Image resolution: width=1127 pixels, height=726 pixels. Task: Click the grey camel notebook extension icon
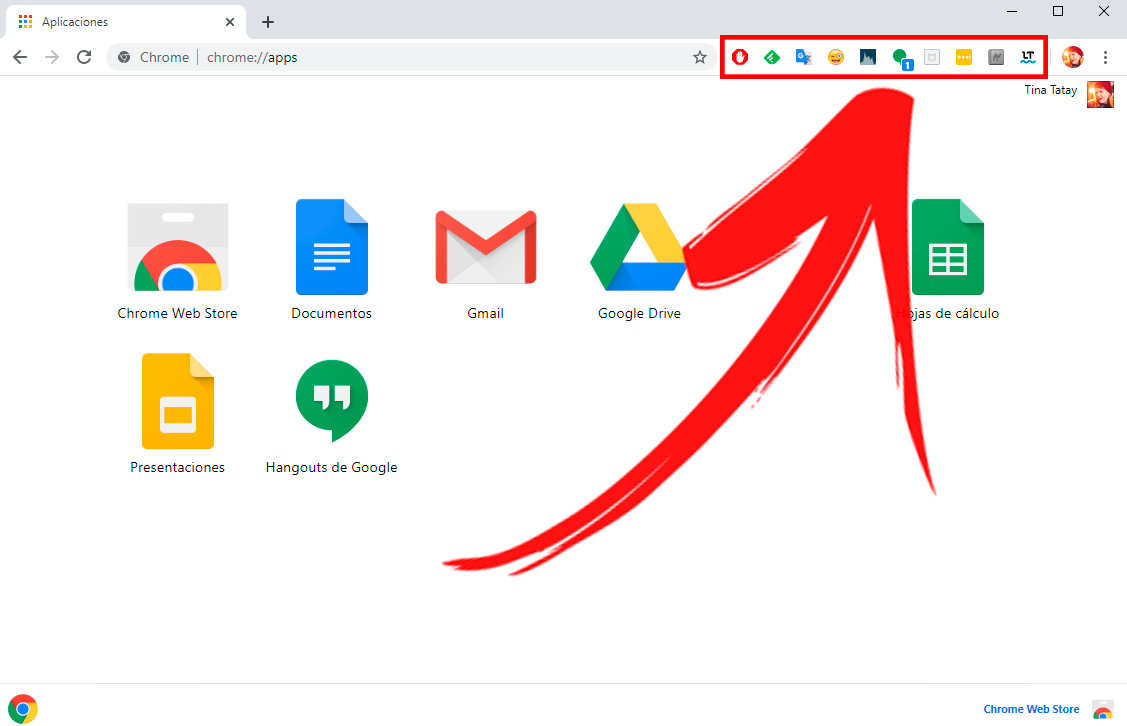pyautogui.click(x=996, y=57)
